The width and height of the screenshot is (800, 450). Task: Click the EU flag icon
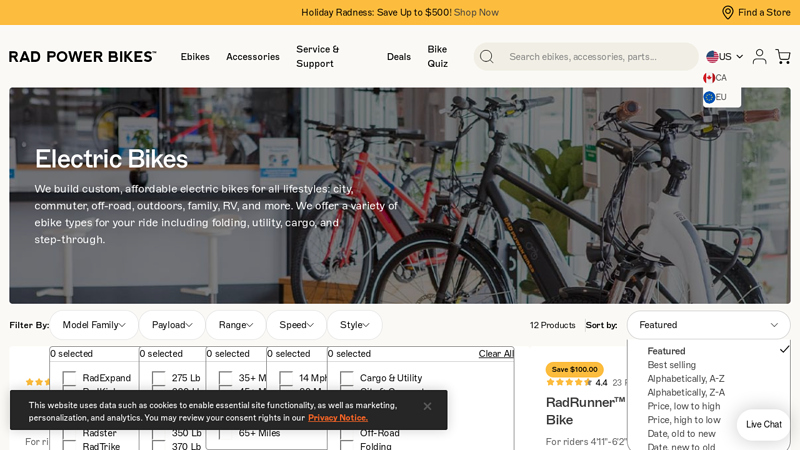[709, 97]
